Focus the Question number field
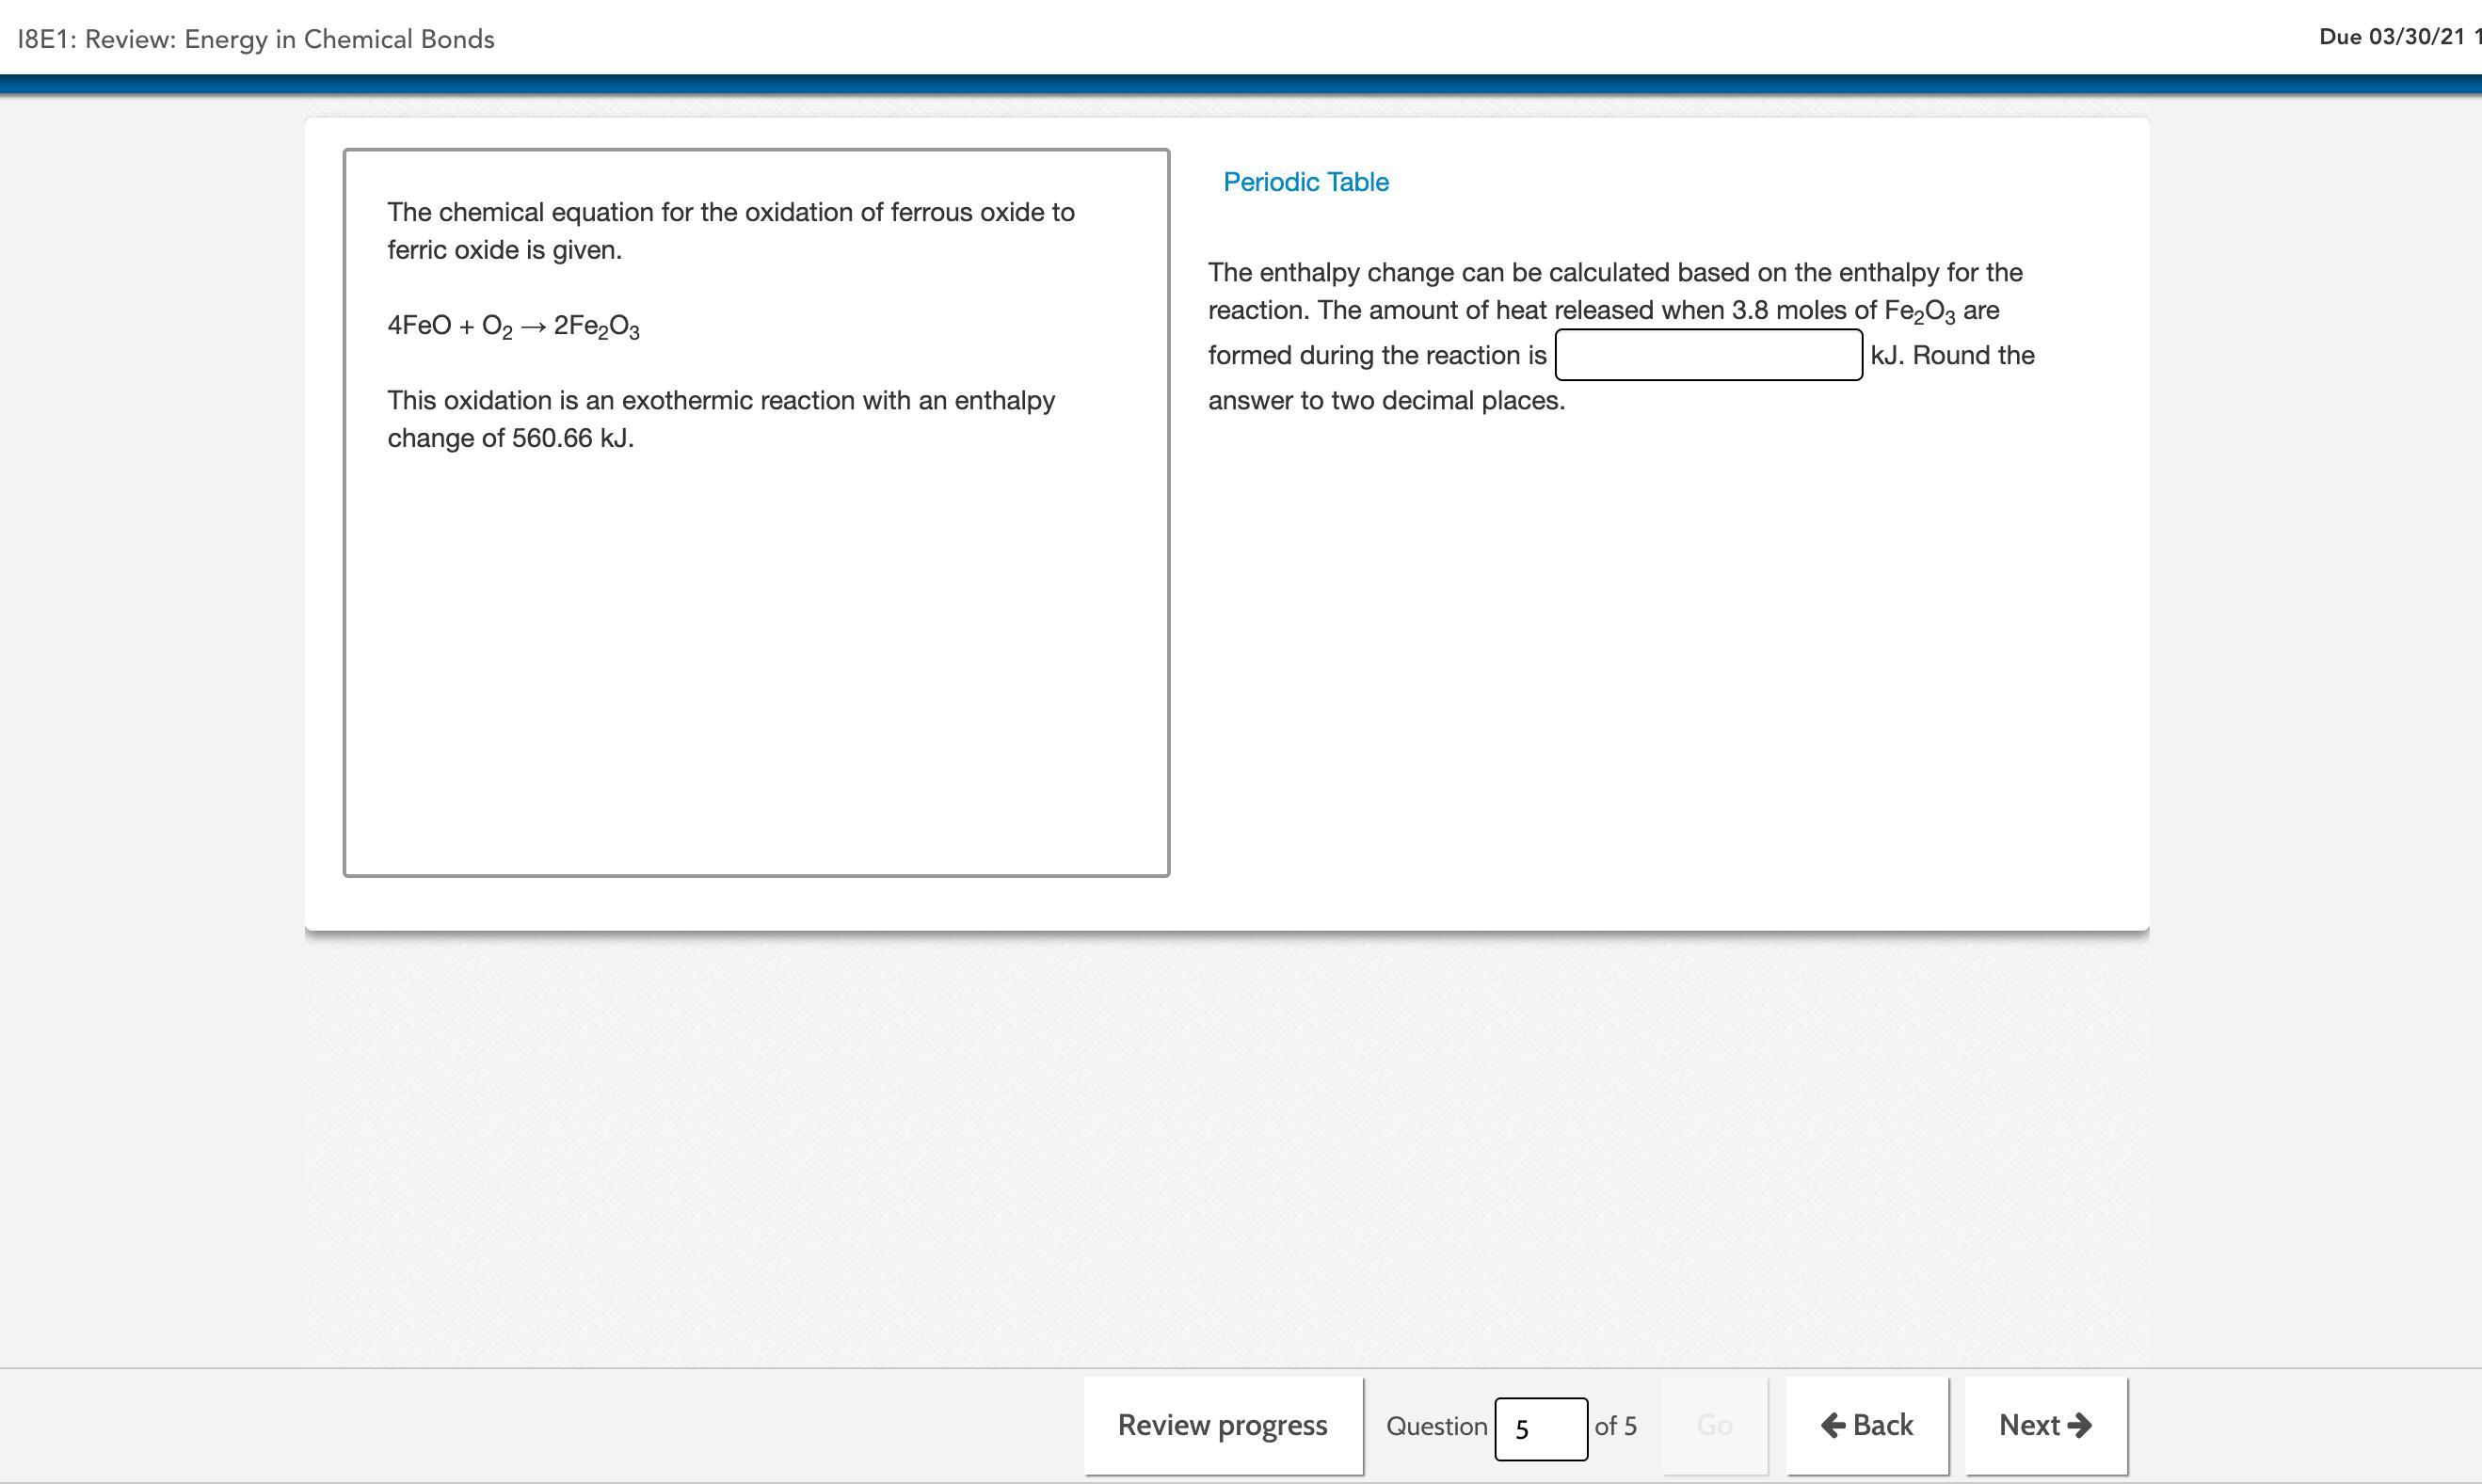The height and width of the screenshot is (1484, 2482). click(1540, 1429)
